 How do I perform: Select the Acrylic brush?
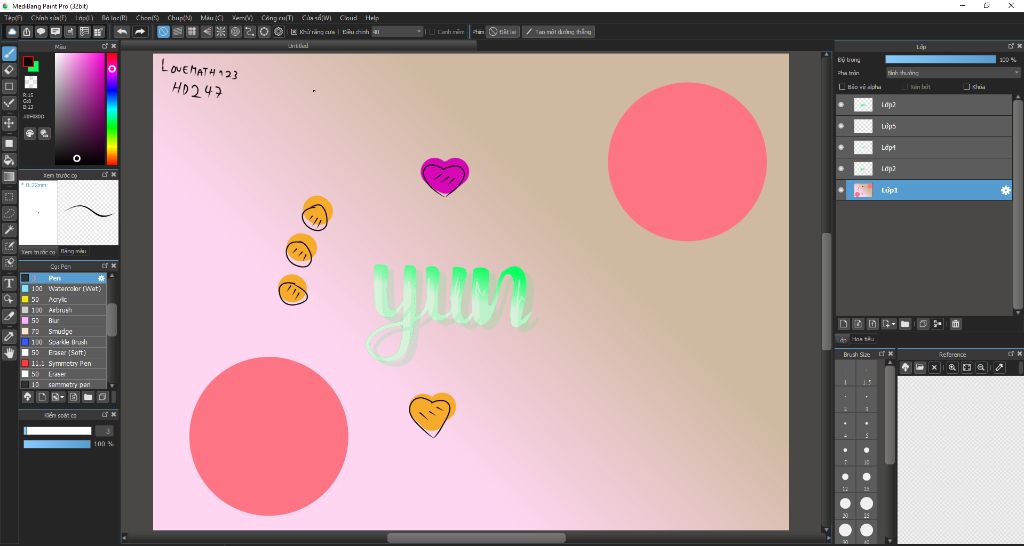[x=63, y=299]
